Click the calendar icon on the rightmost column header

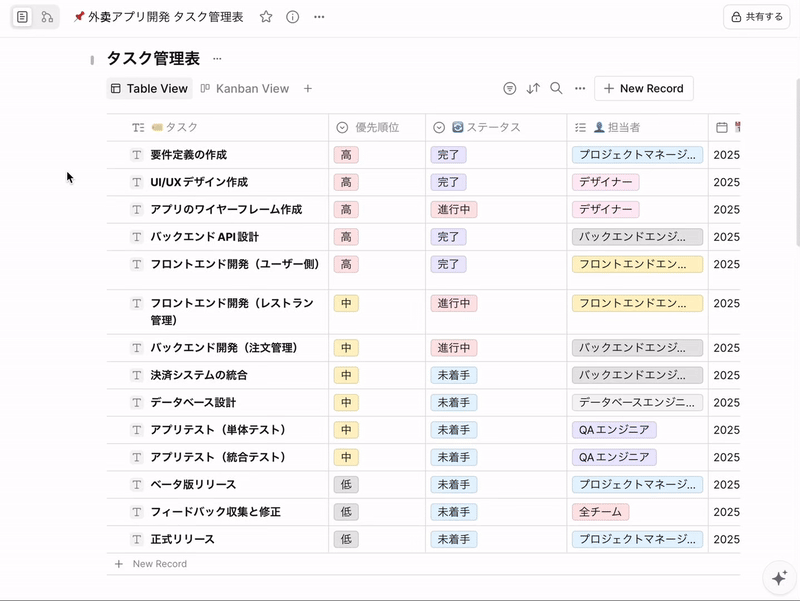pyautogui.click(x=722, y=127)
